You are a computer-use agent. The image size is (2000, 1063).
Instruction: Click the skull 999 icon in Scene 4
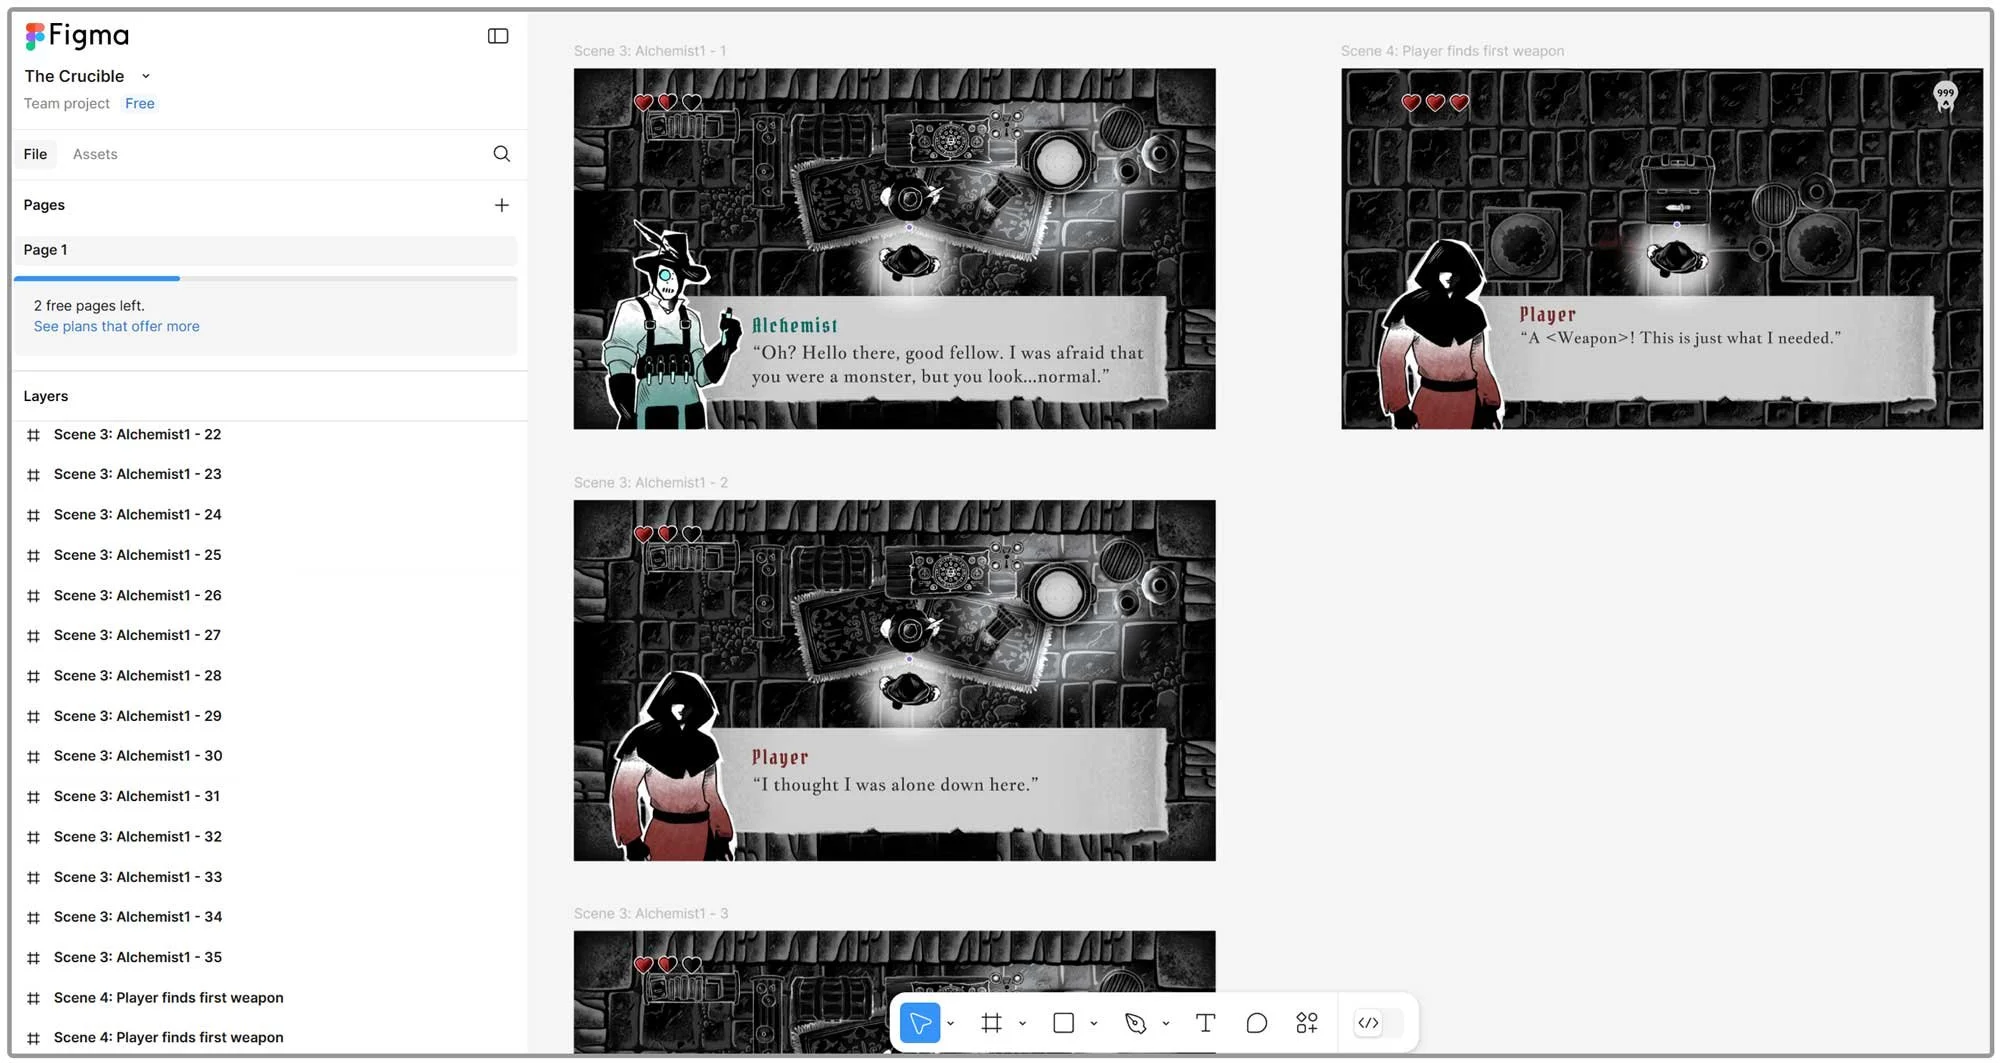point(1945,96)
